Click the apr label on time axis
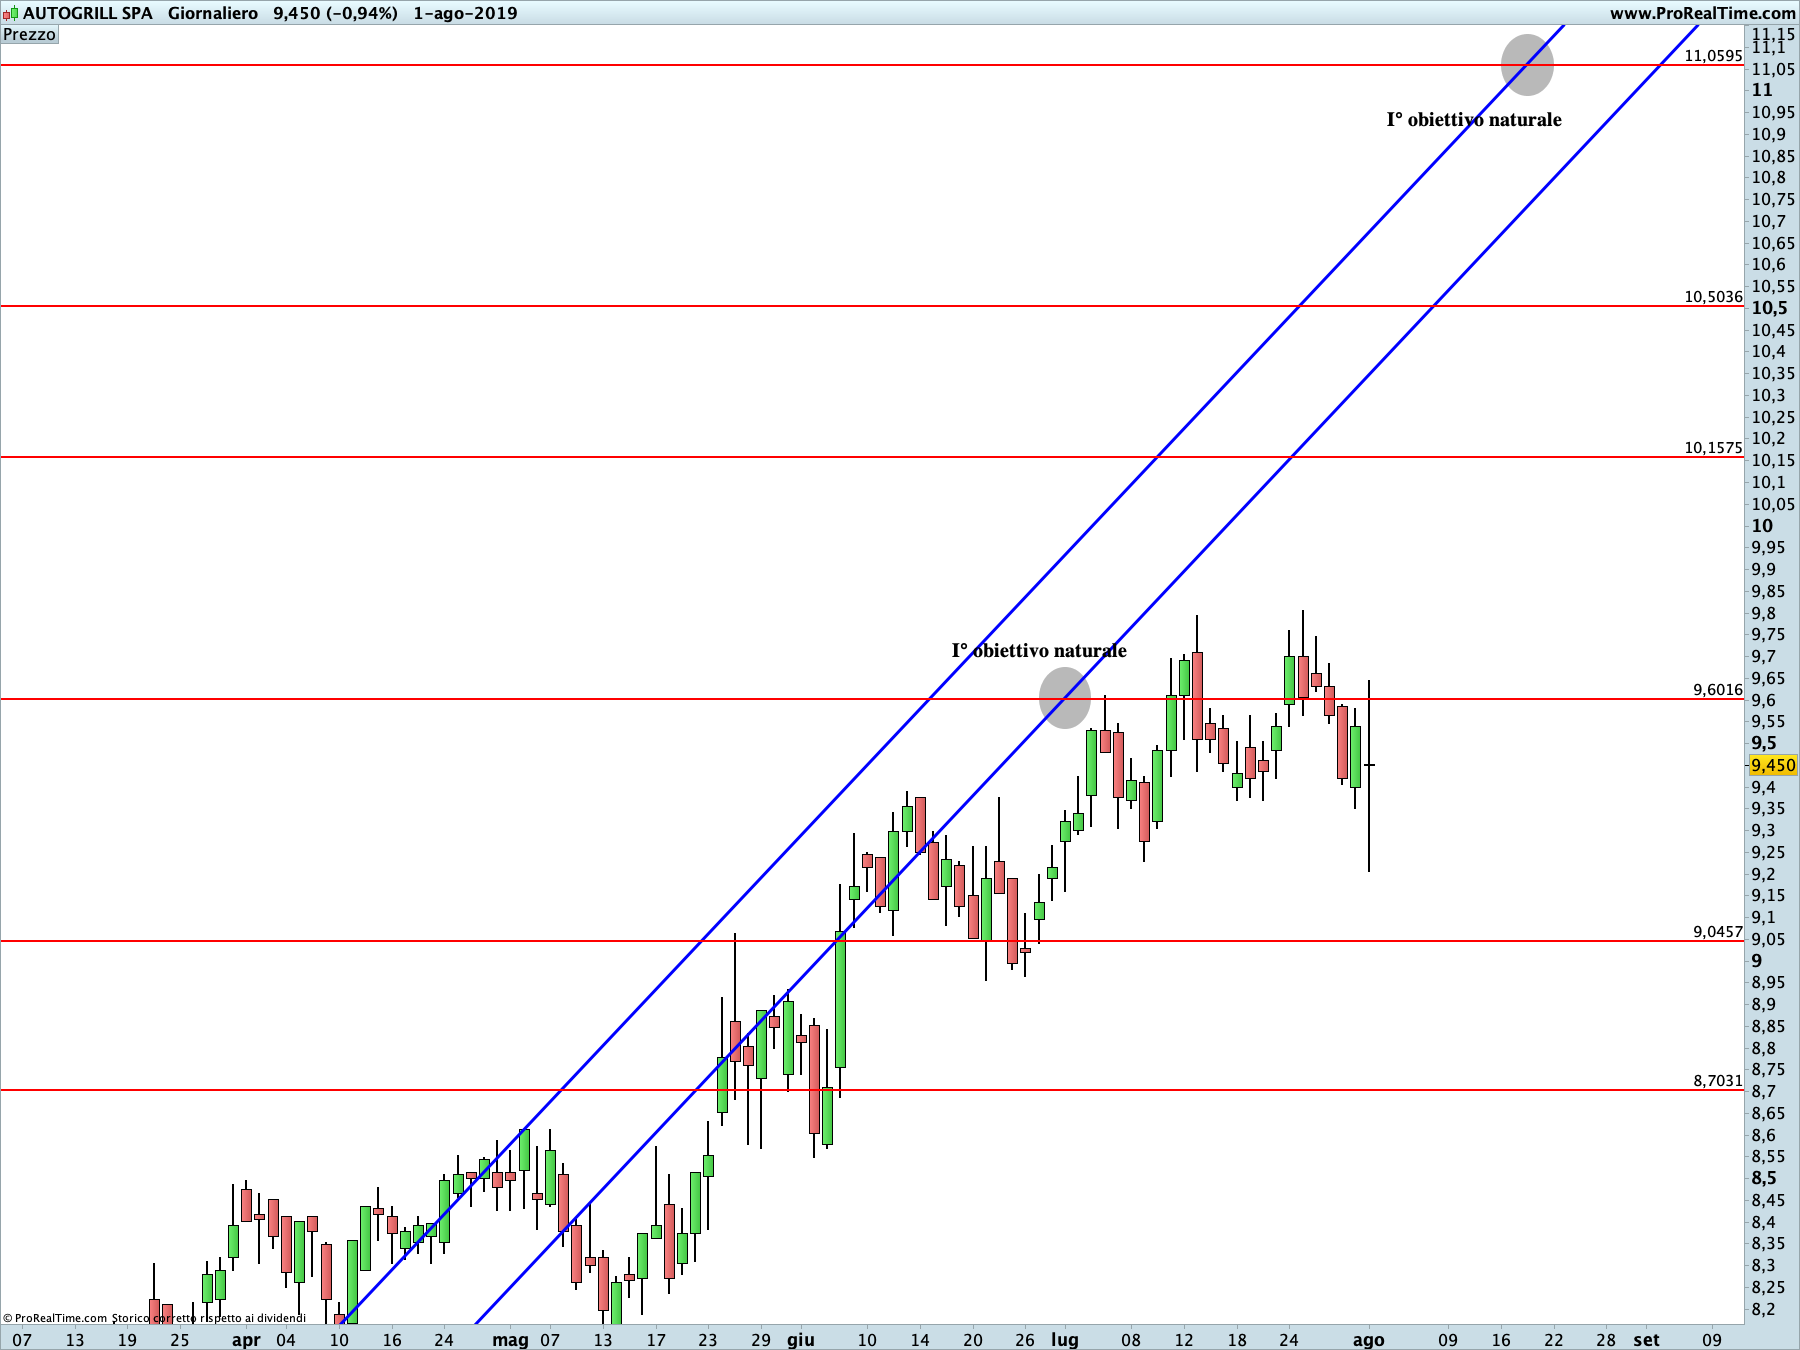This screenshot has width=1800, height=1350. pos(246,1340)
